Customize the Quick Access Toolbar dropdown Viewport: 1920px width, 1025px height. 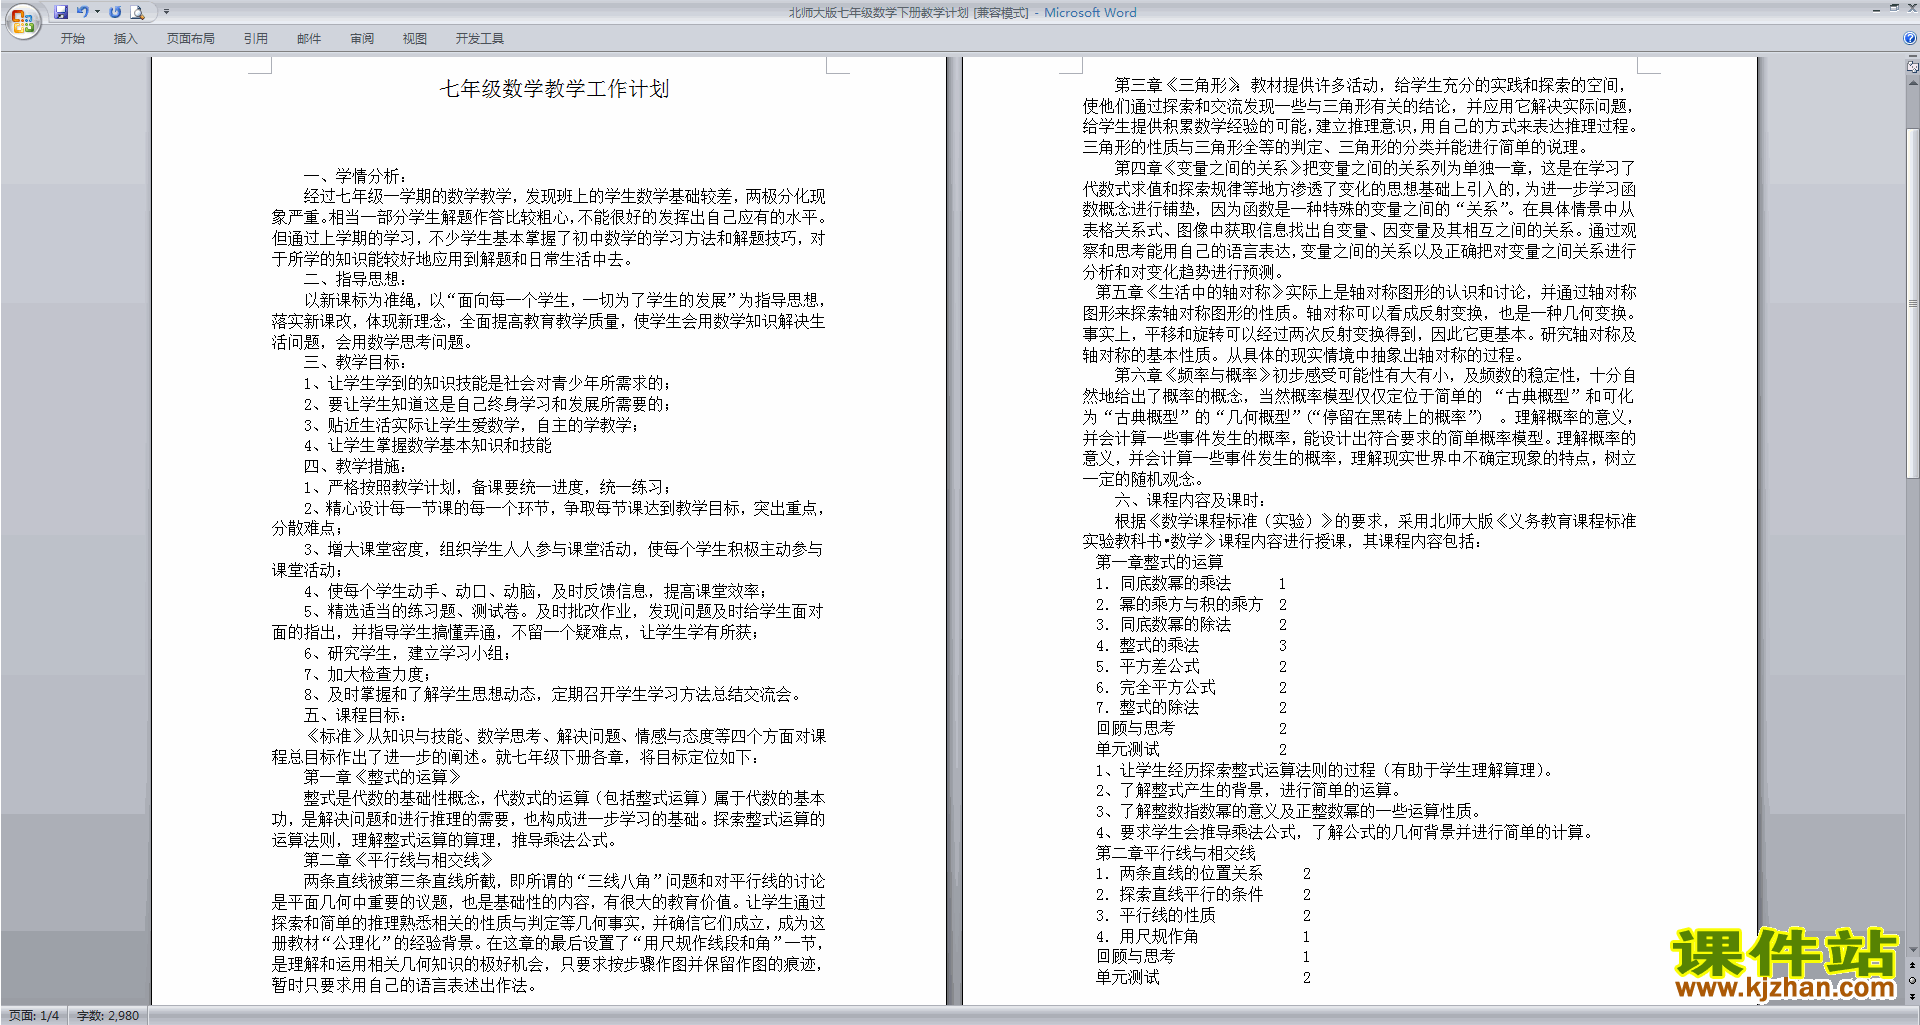[x=166, y=12]
